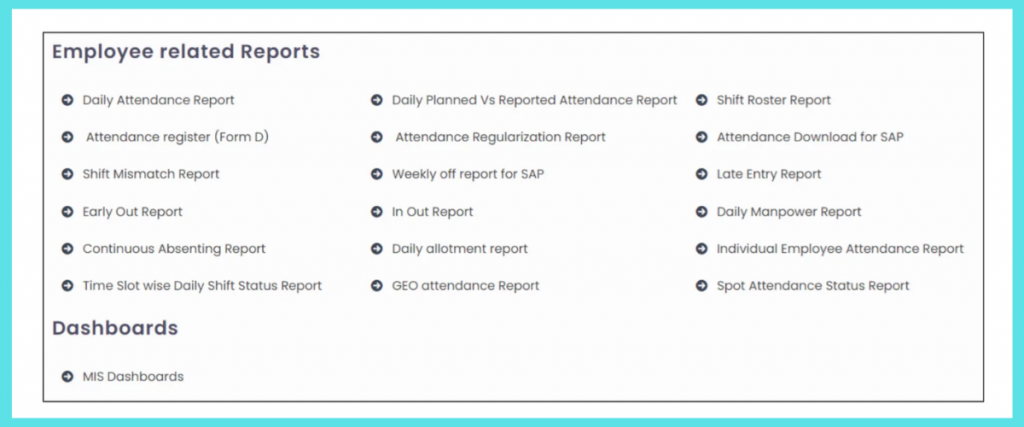Open Weekly off report for SAP
The width and height of the screenshot is (1024, 427).
click(x=468, y=174)
